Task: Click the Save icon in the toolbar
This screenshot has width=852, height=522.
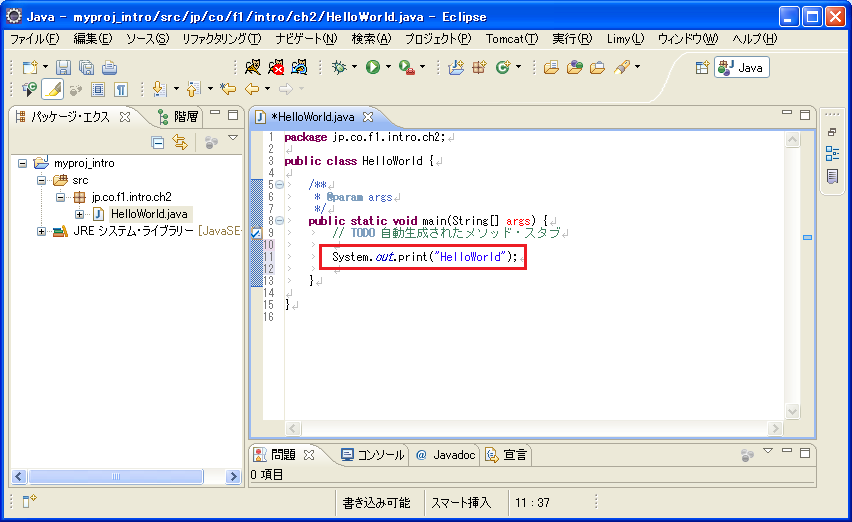Action: pyautogui.click(x=63, y=68)
